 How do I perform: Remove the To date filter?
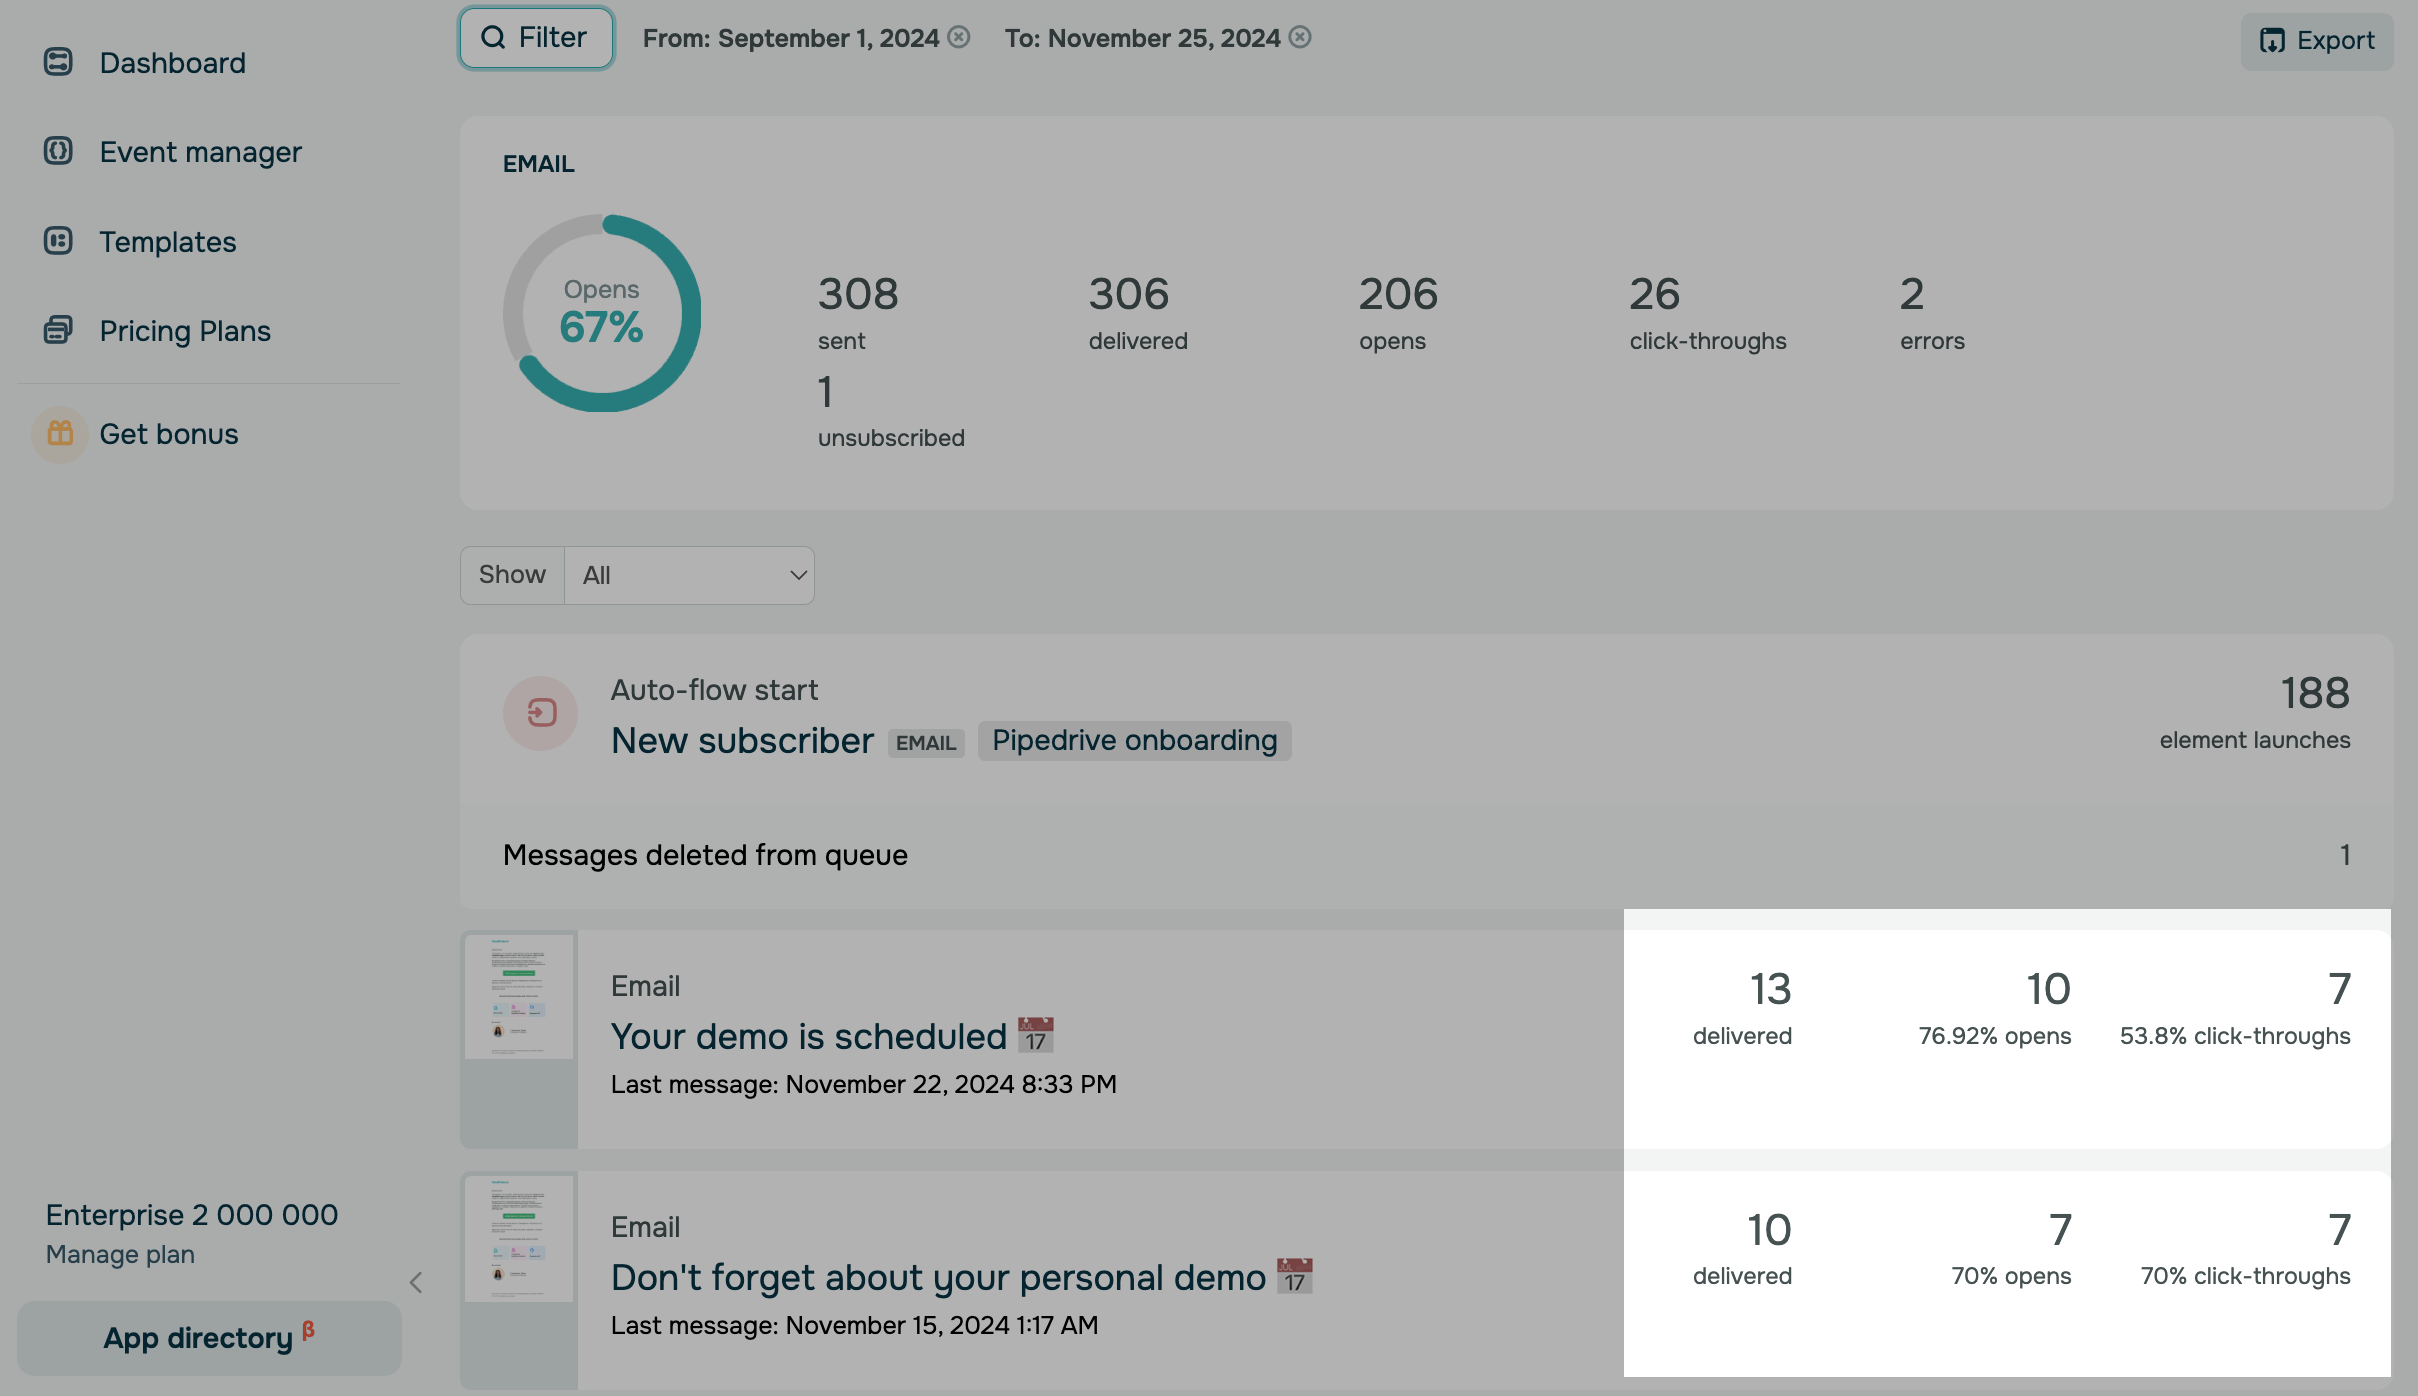(1300, 37)
